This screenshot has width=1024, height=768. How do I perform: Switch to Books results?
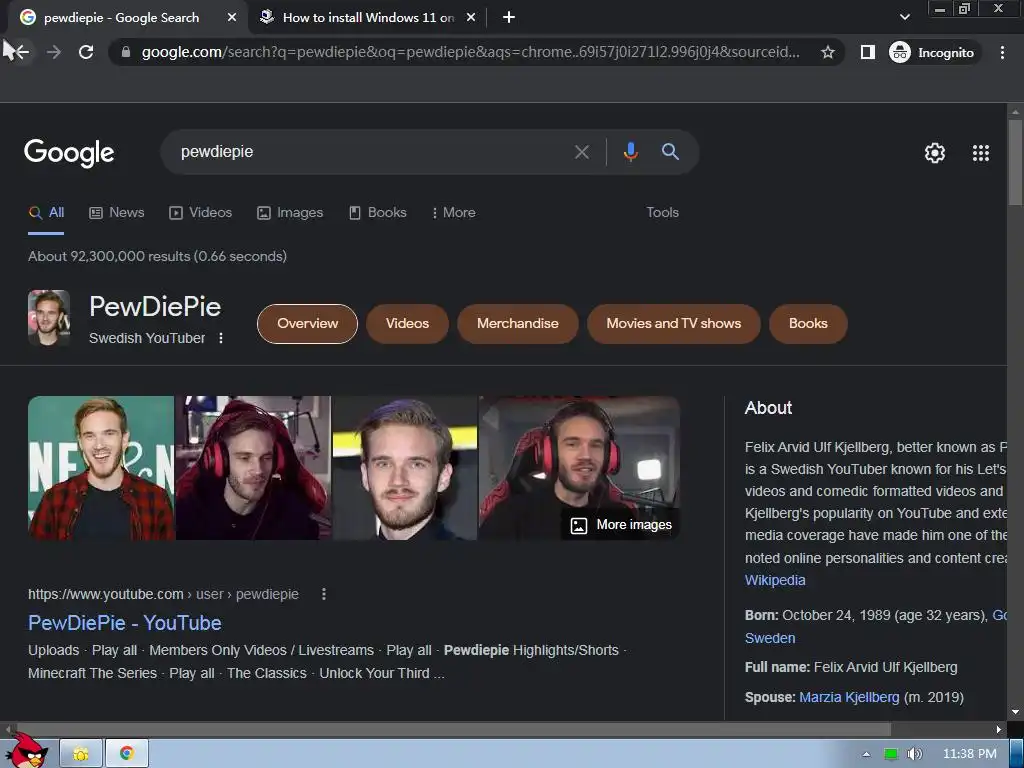tap(377, 212)
